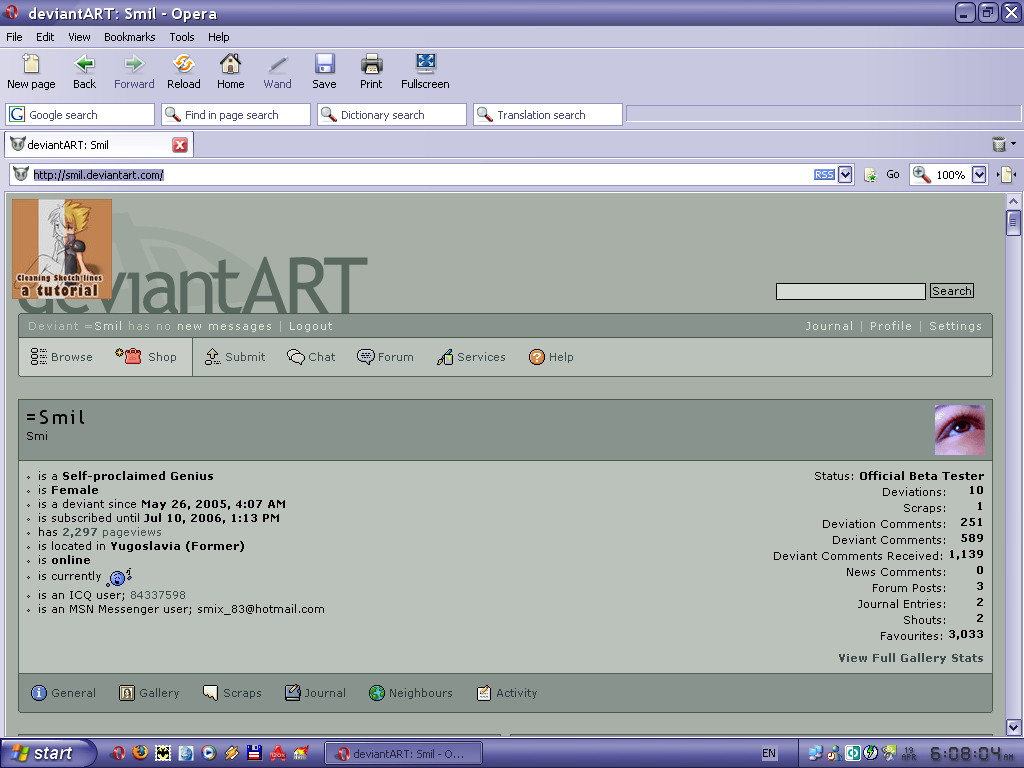Click the Cleaning Sketch lines tutorial thumbnail

[62, 249]
